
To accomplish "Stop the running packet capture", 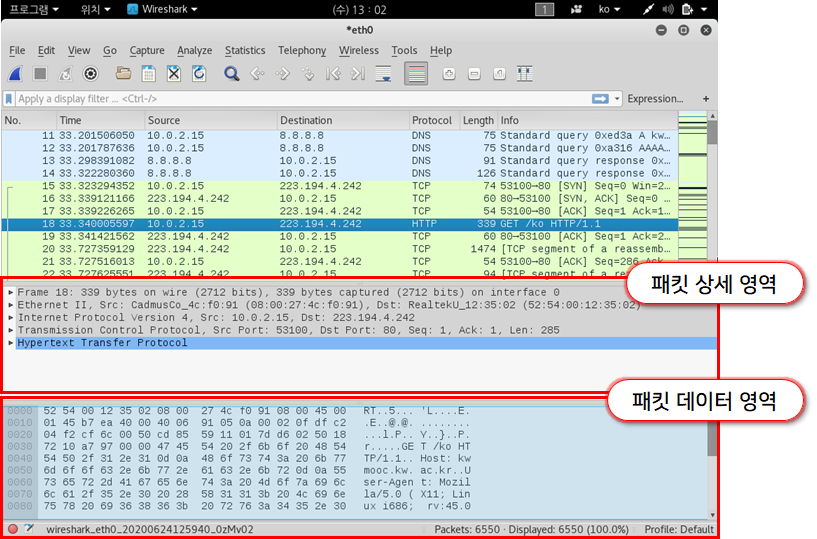I will coord(40,74).
